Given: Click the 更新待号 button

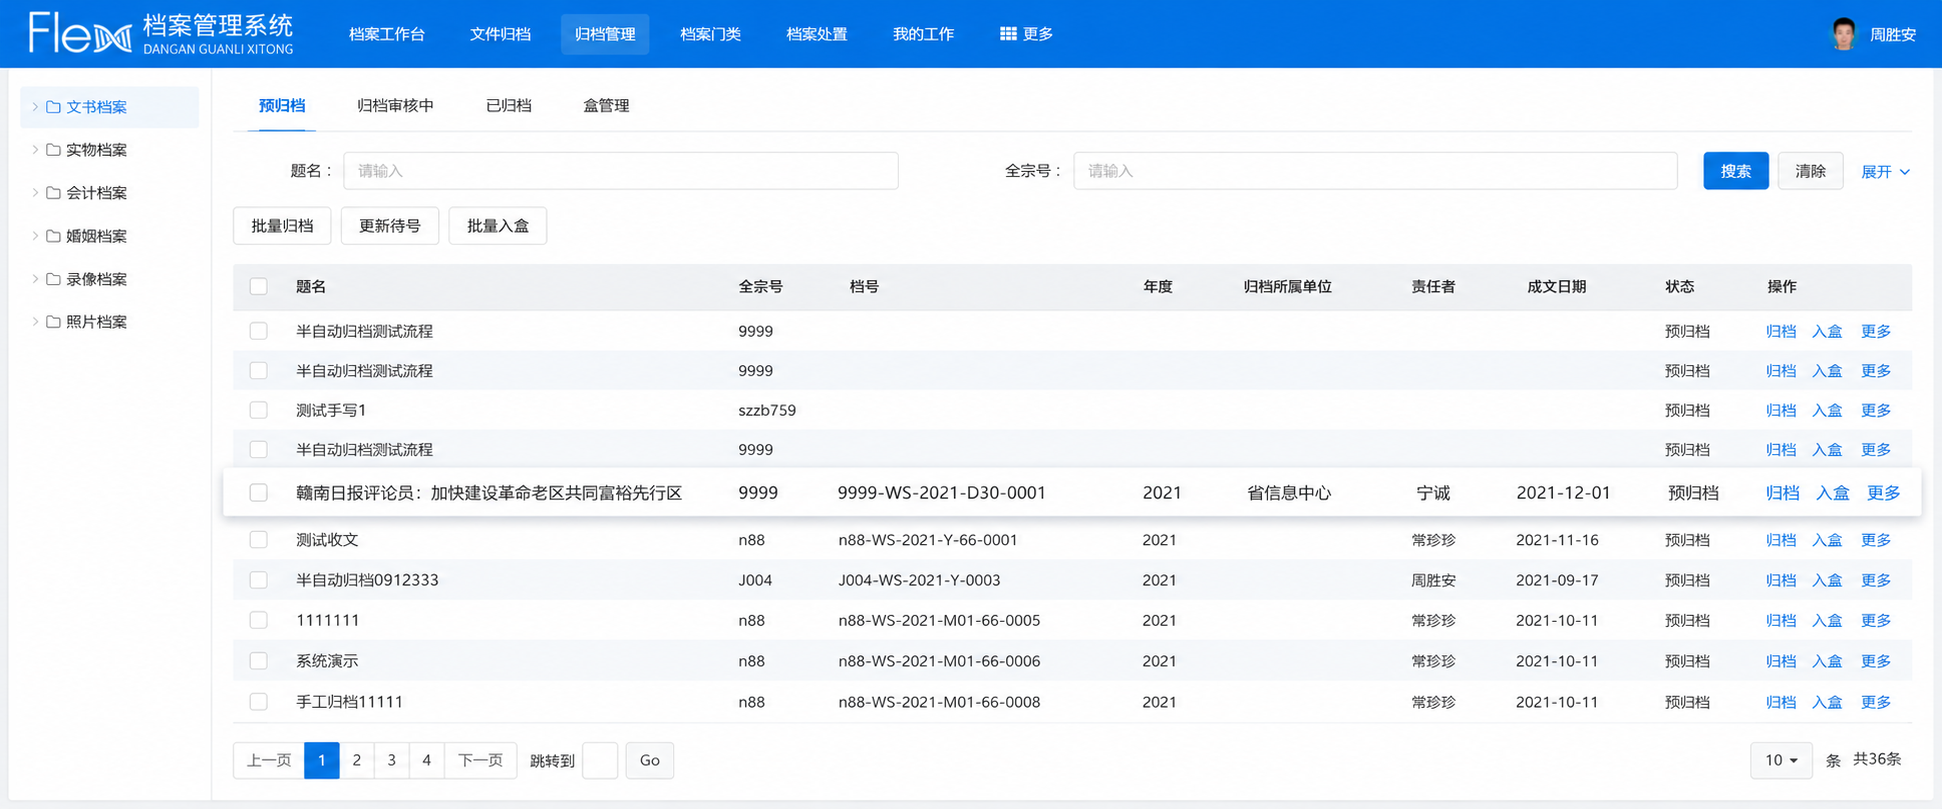Looking at the screenshot, I should coord(390,226).
